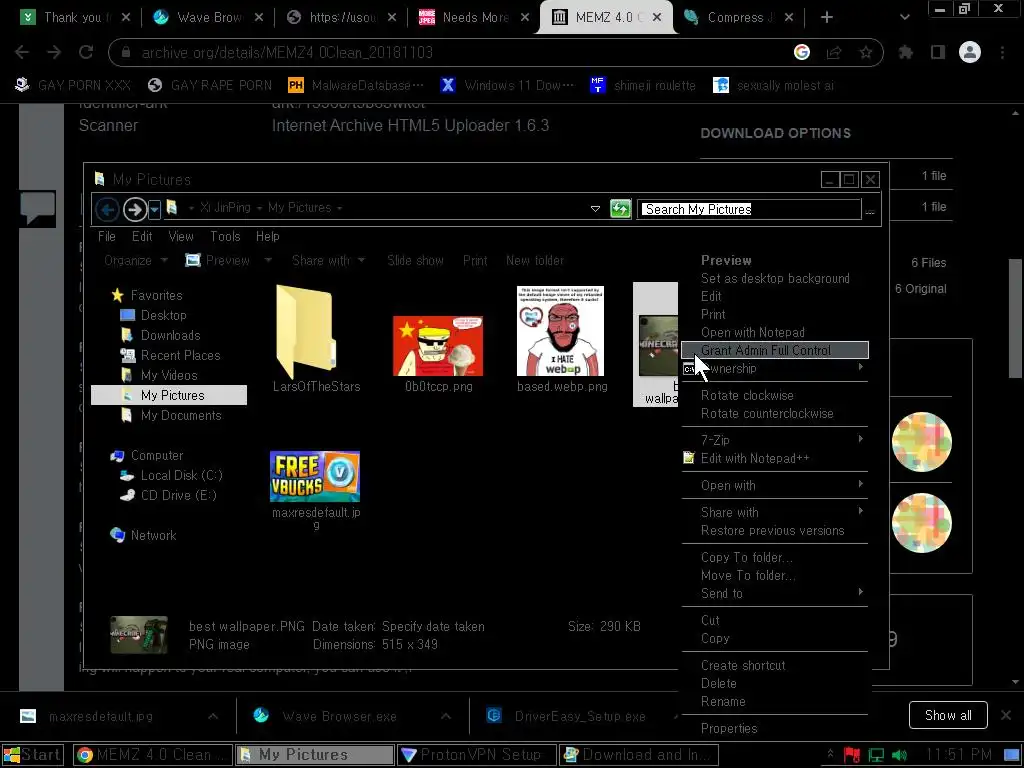Go back in browser history
The width and height of the screenshot is (1024, 768).
22,52
